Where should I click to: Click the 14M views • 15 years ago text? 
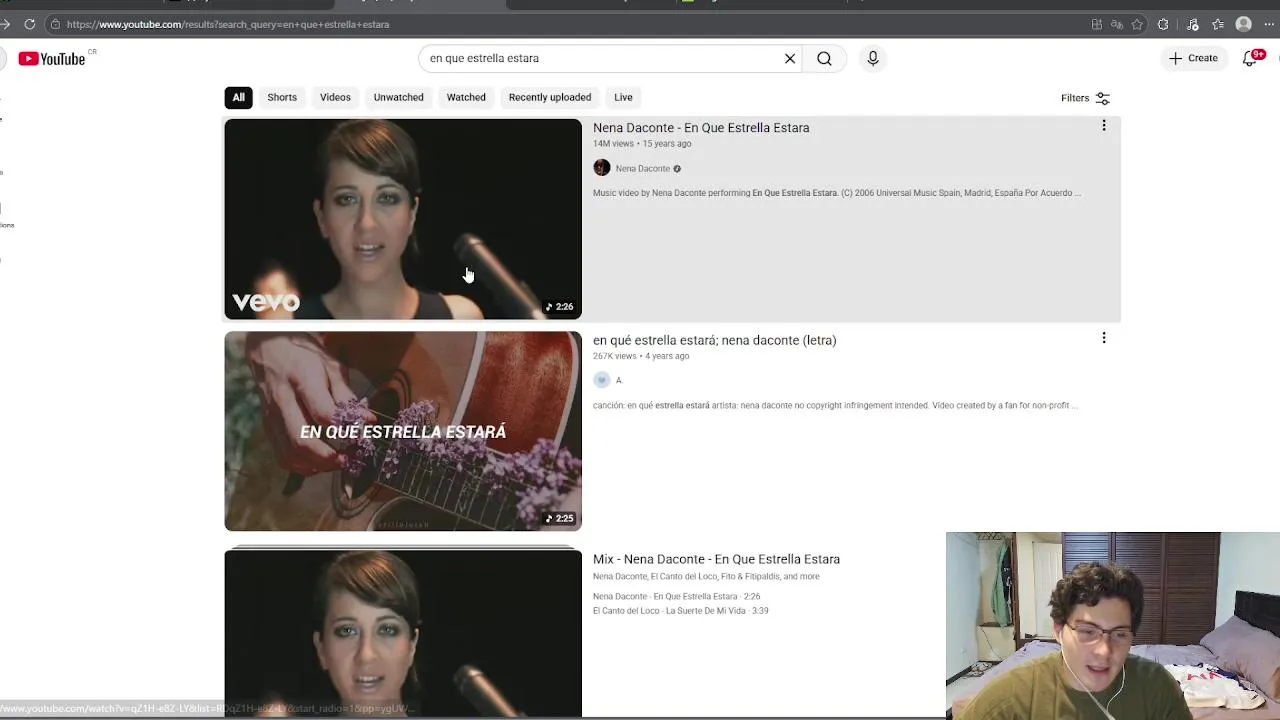642,144
